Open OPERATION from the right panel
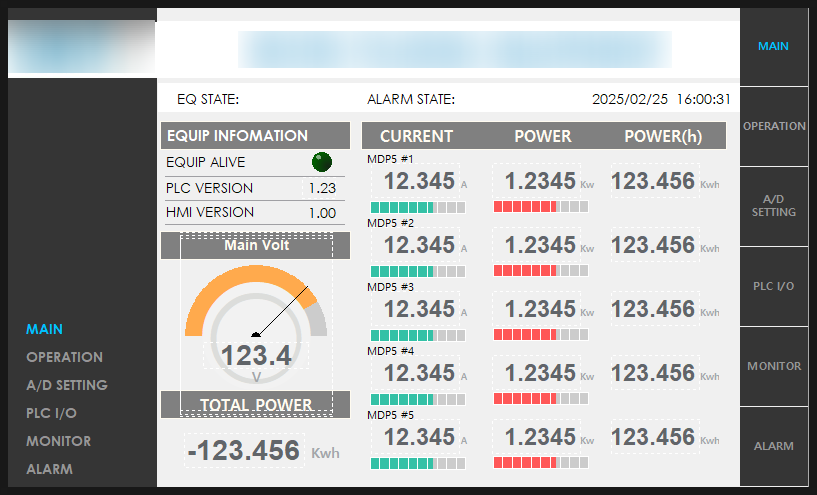The height and width of the screenshot is (495, 817). click(x=774, y=126)
